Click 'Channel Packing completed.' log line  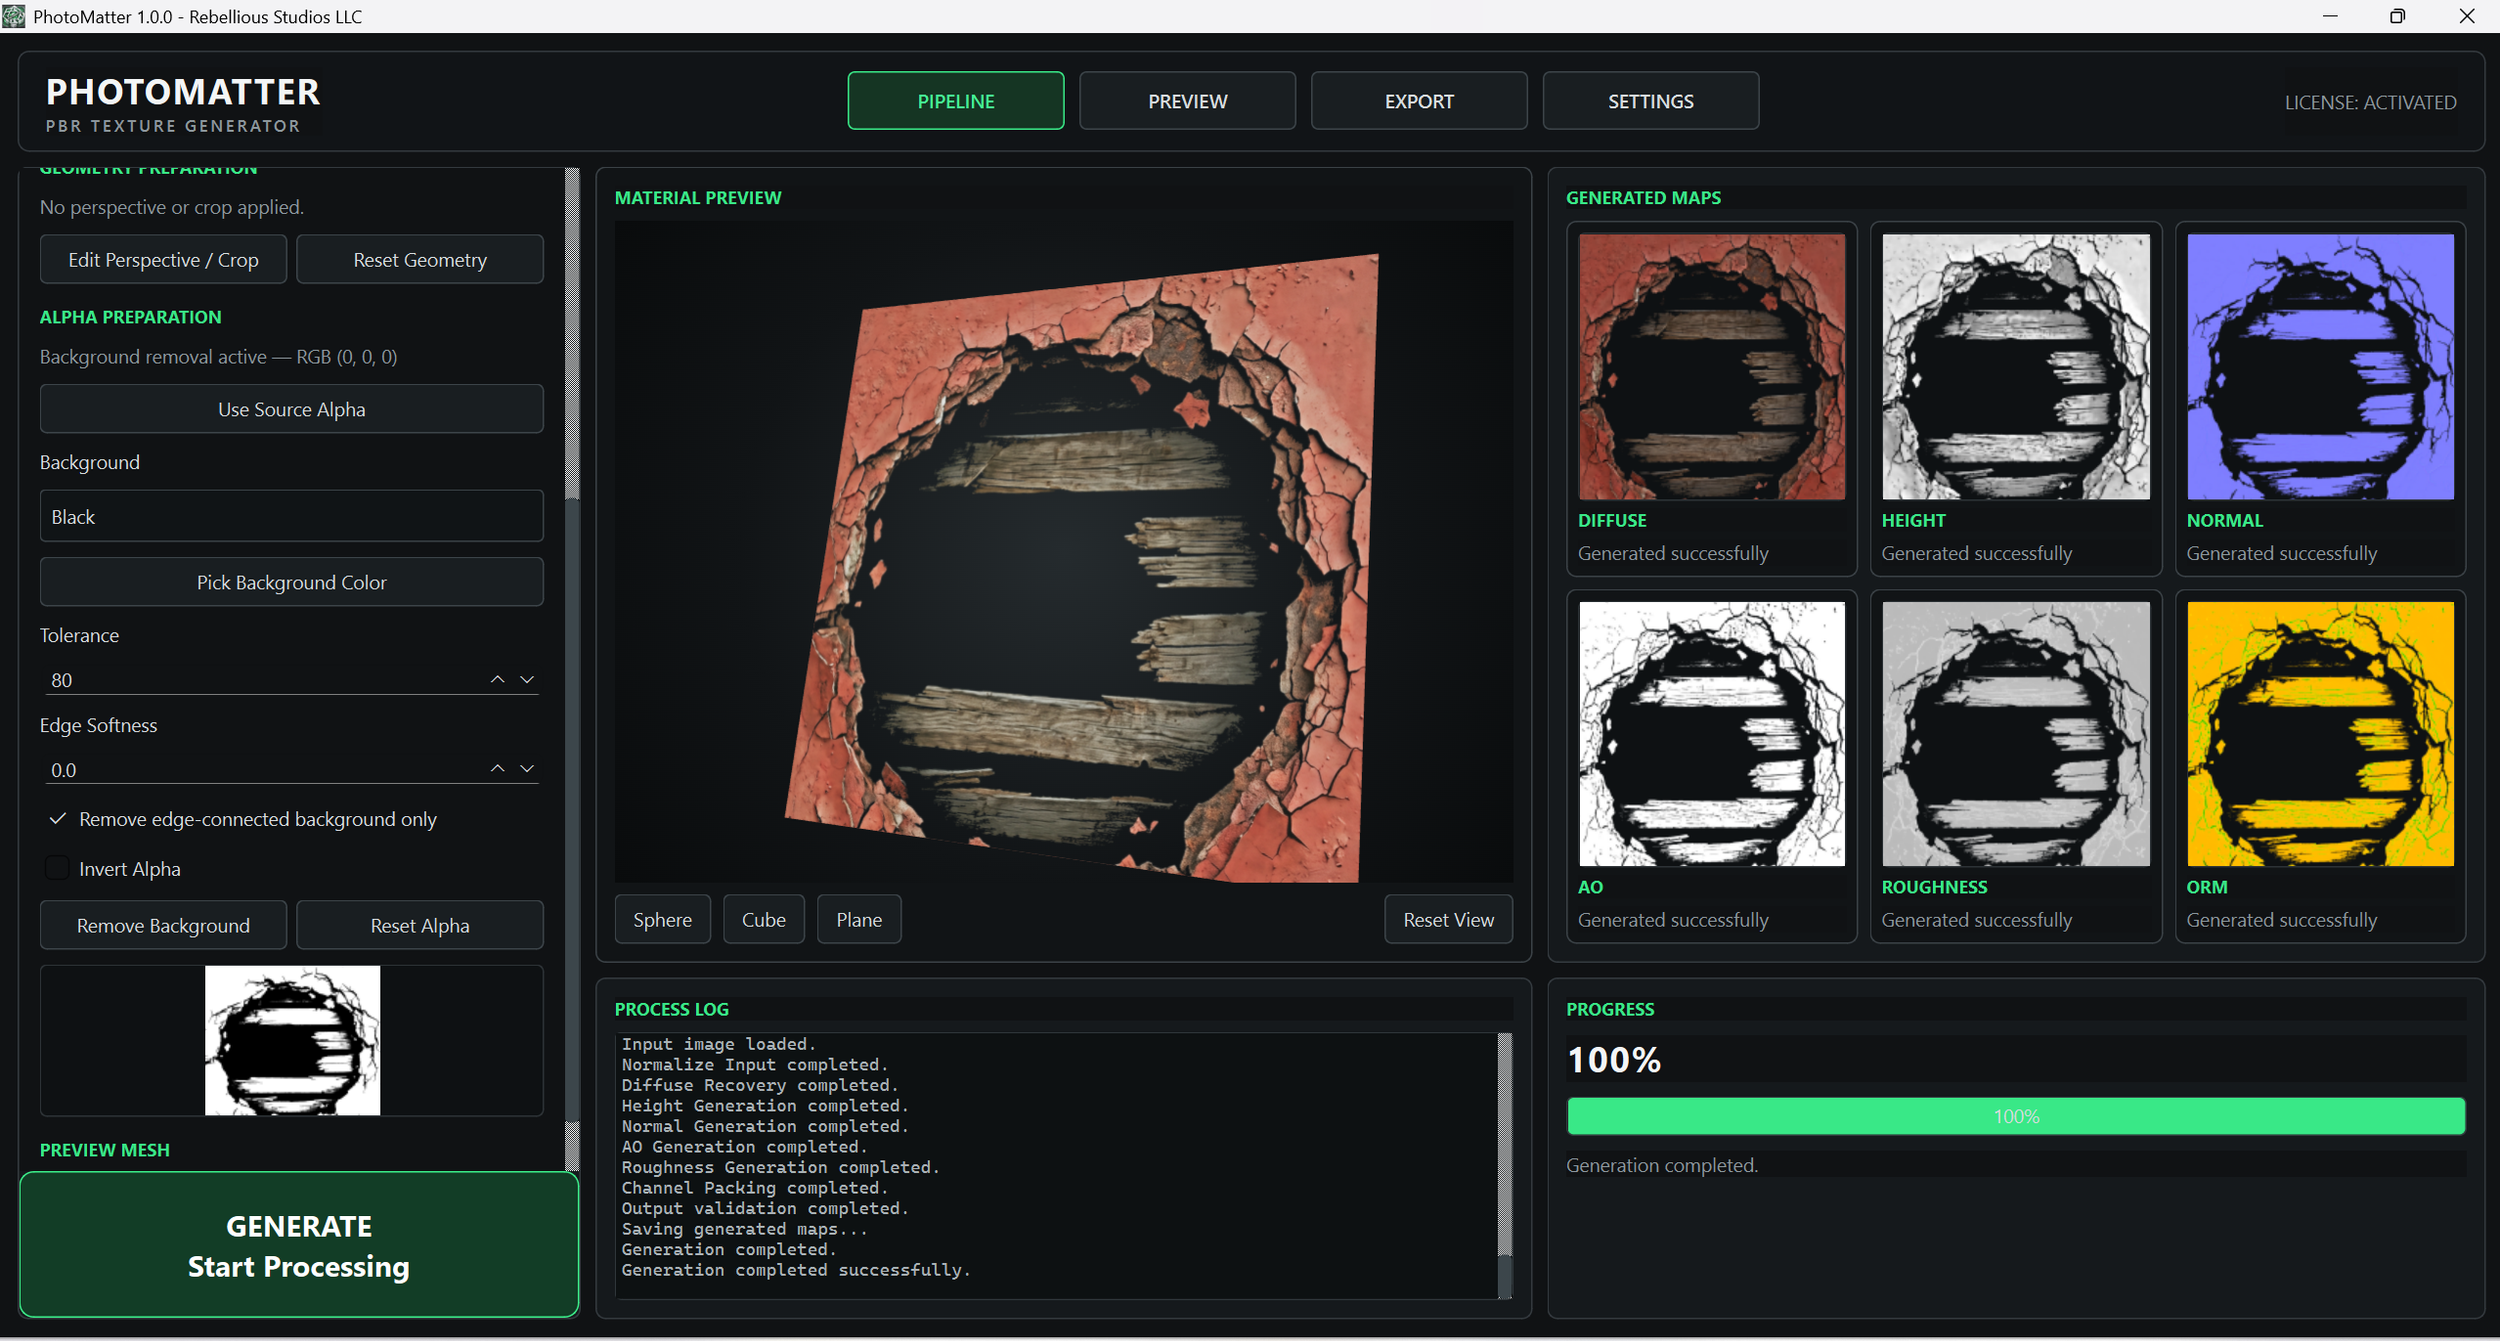click(x=755, y=1188)
